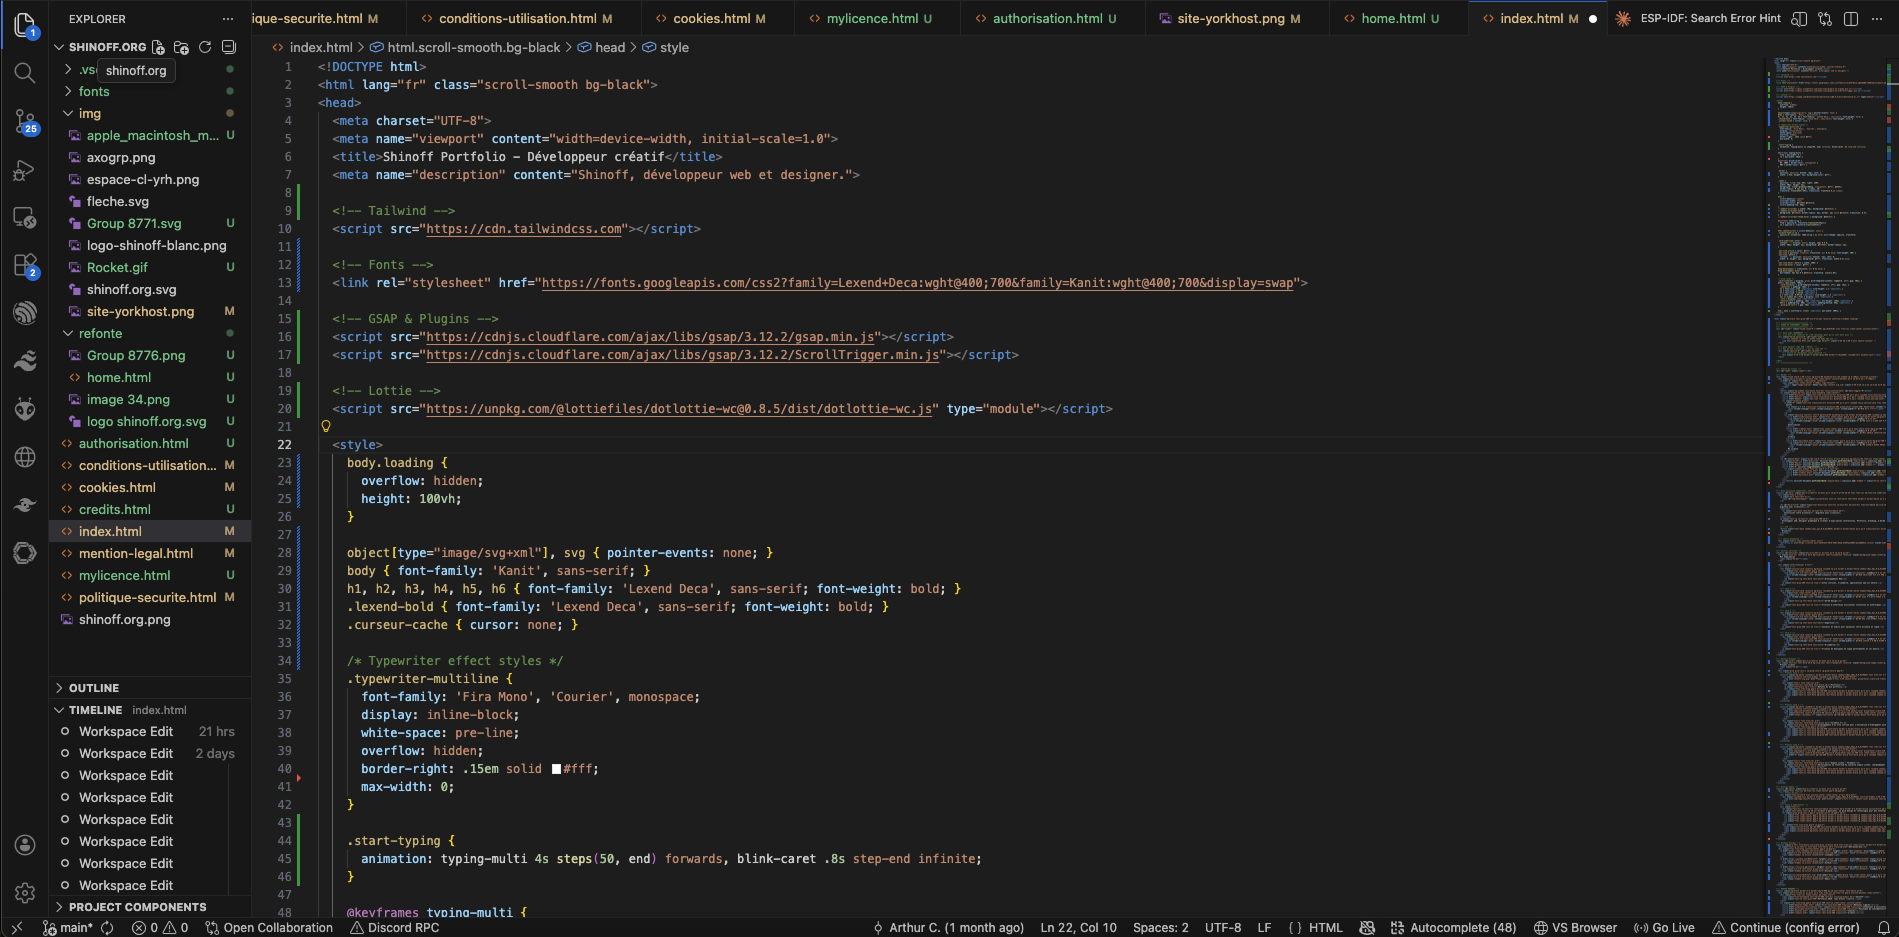Open the Manage gear icon

pyautogui.click(x=24, y=892)
